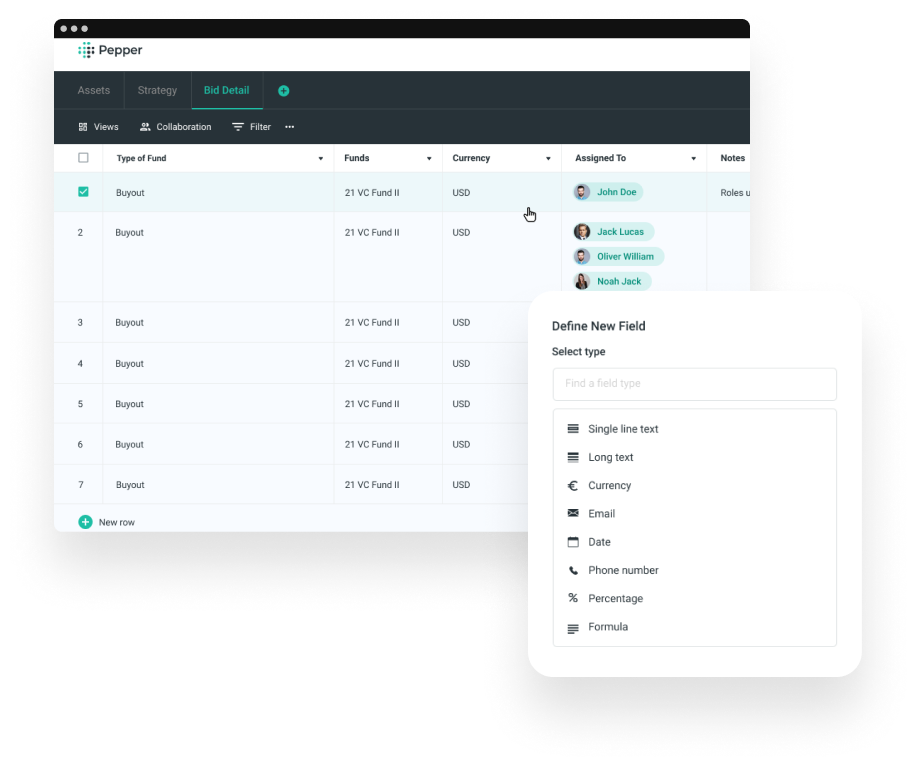The image size is (916, 766).
Task: Expand the Type of Fund column dropdown
Action: click(x=320, y=159)
